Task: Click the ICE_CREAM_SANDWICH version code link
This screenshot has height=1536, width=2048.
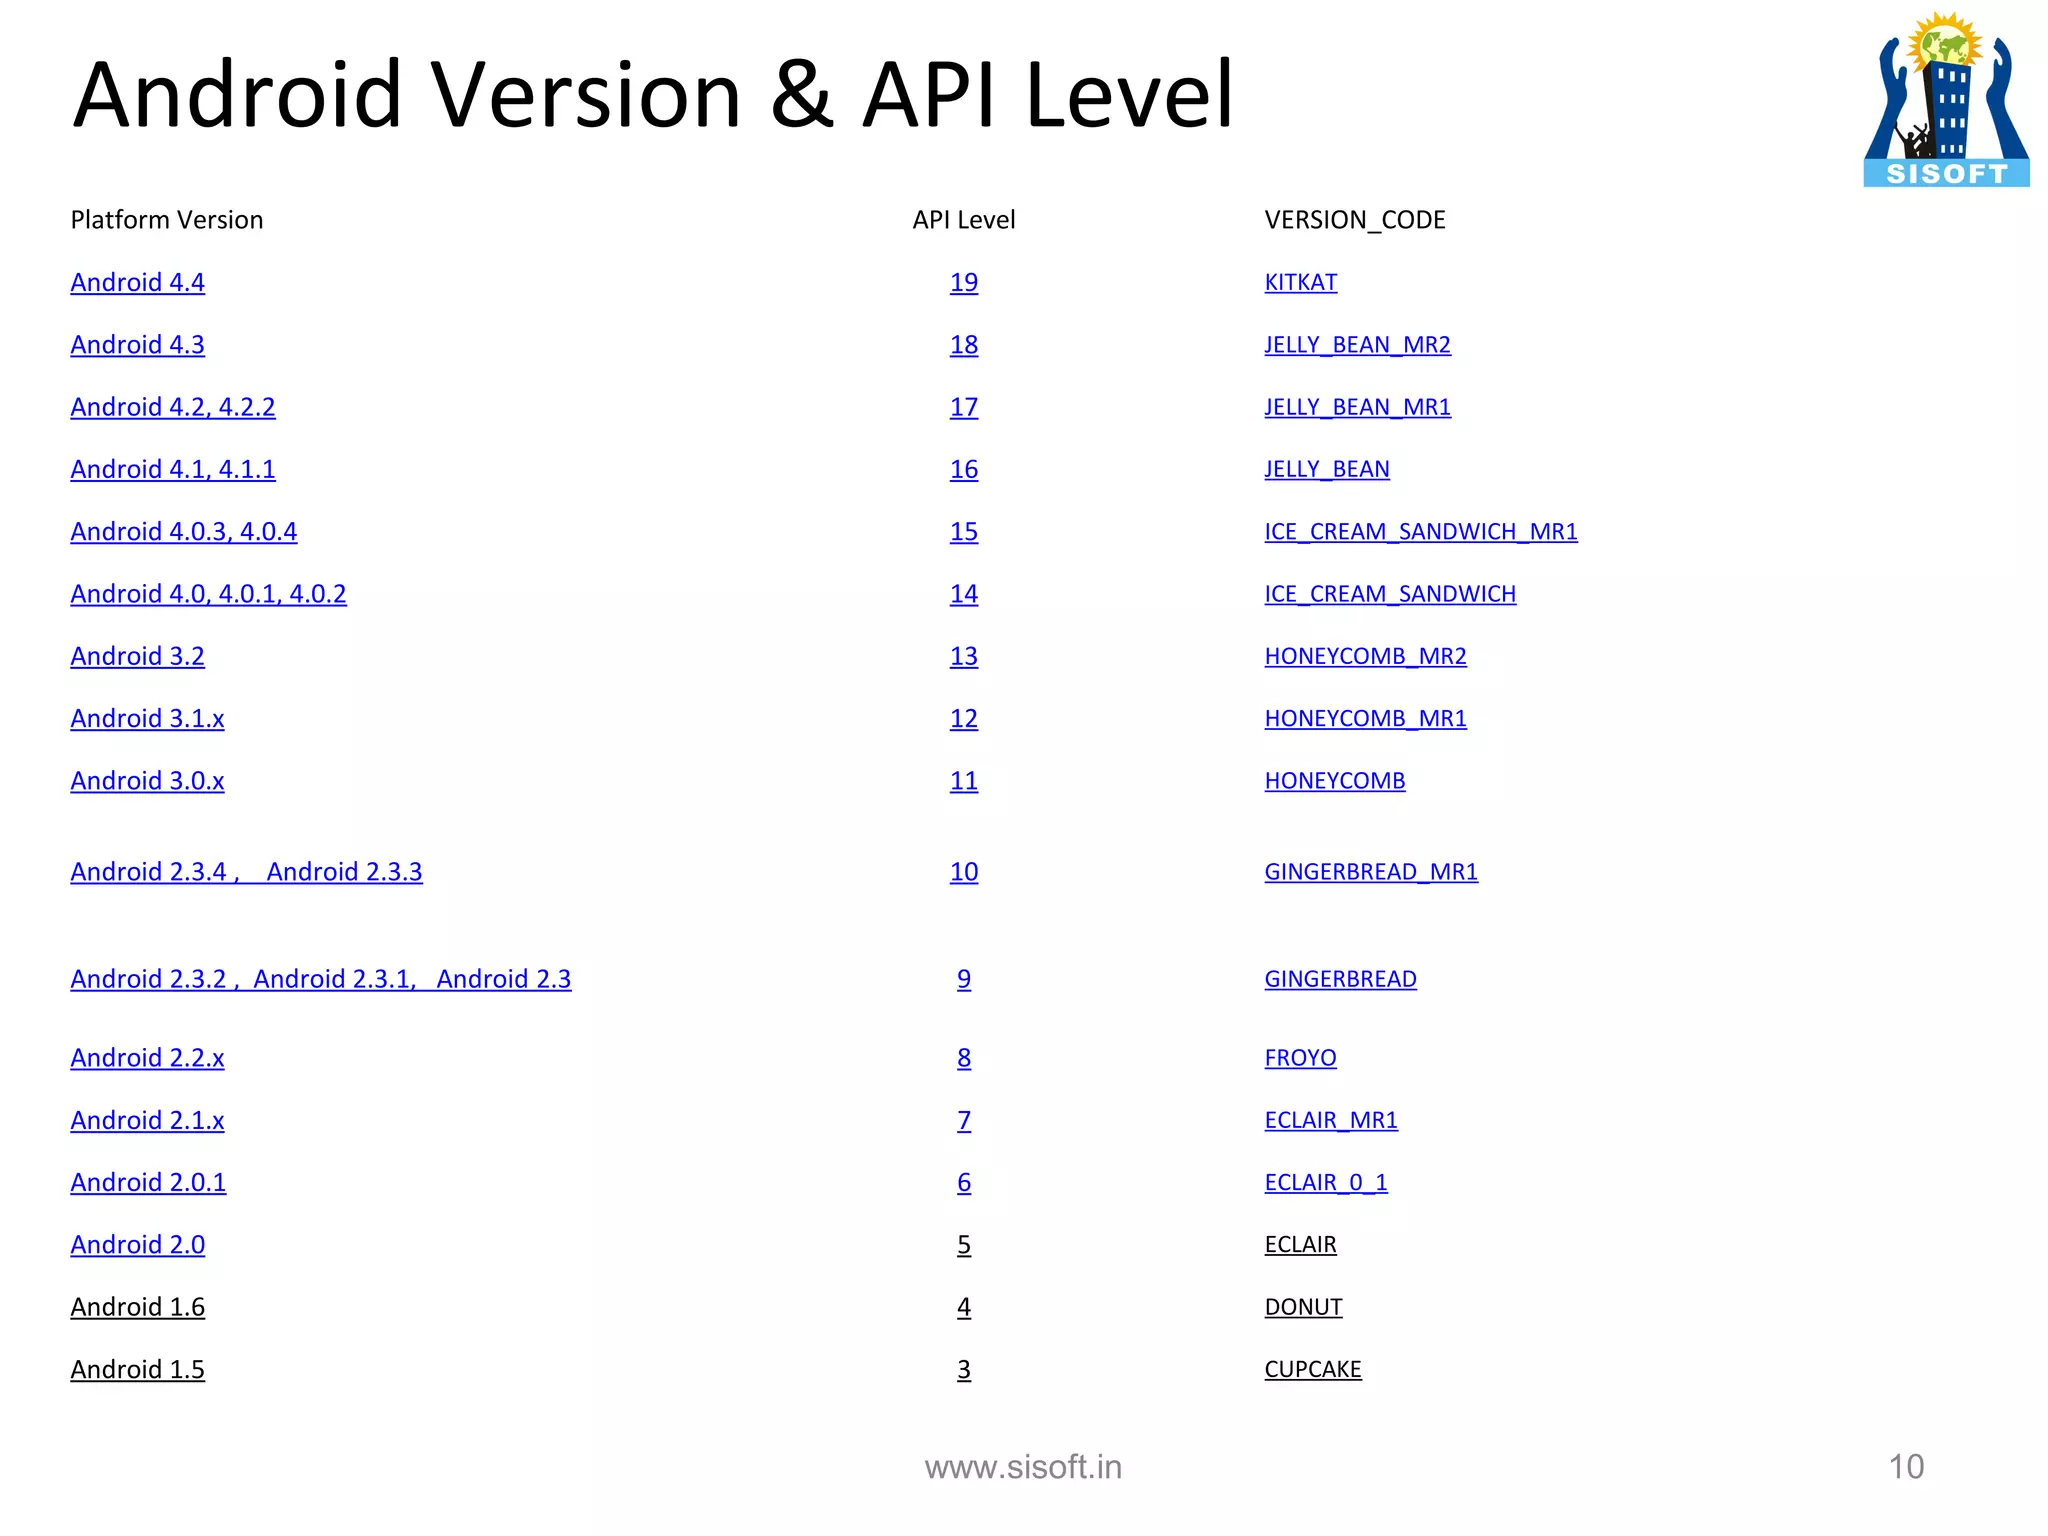Action: click(x=1390, y=594)
